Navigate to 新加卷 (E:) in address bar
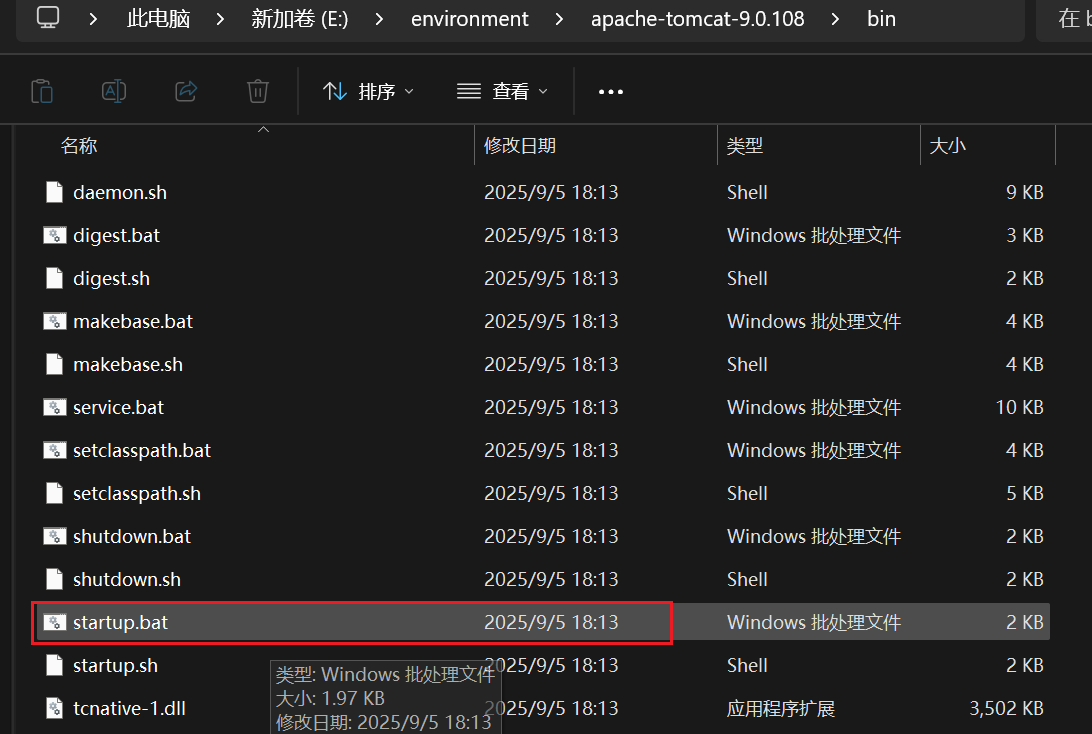The image size is (1092, 734). [x=299, y=19]
